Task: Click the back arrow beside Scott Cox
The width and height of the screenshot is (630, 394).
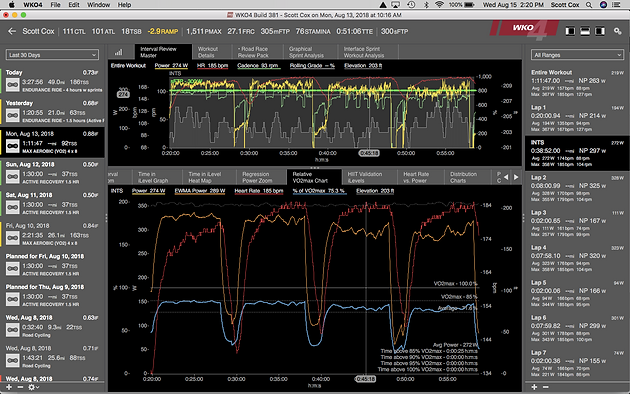Action: (x=12, y=31)
